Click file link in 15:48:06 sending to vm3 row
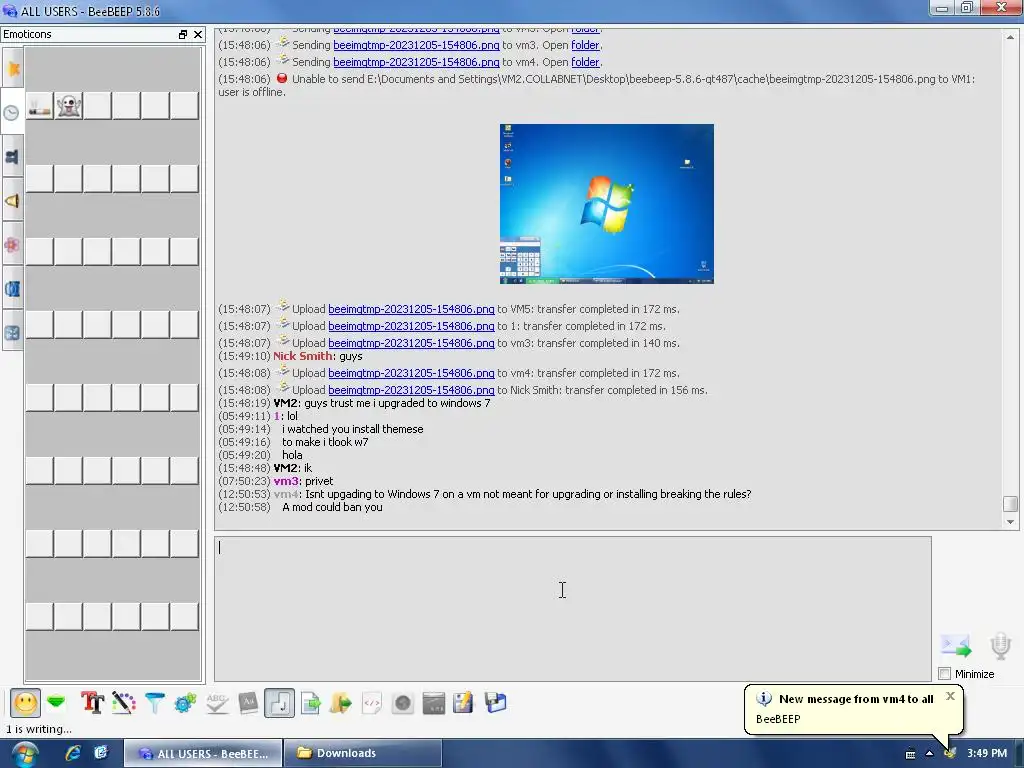Image resolution: width=1024 pixels, height=768 pixels. pyautogui.click(x=416, y=45)
